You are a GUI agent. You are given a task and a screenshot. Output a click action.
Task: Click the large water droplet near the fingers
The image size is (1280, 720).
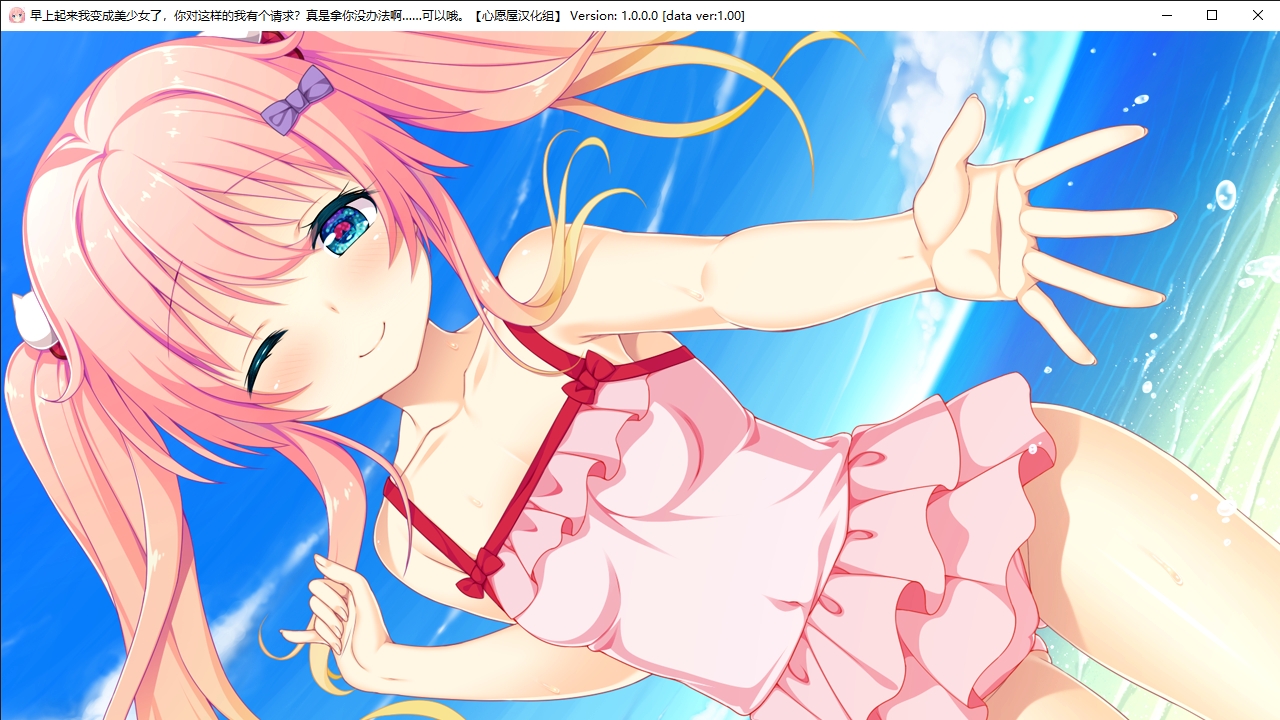tap(1225, 194)
